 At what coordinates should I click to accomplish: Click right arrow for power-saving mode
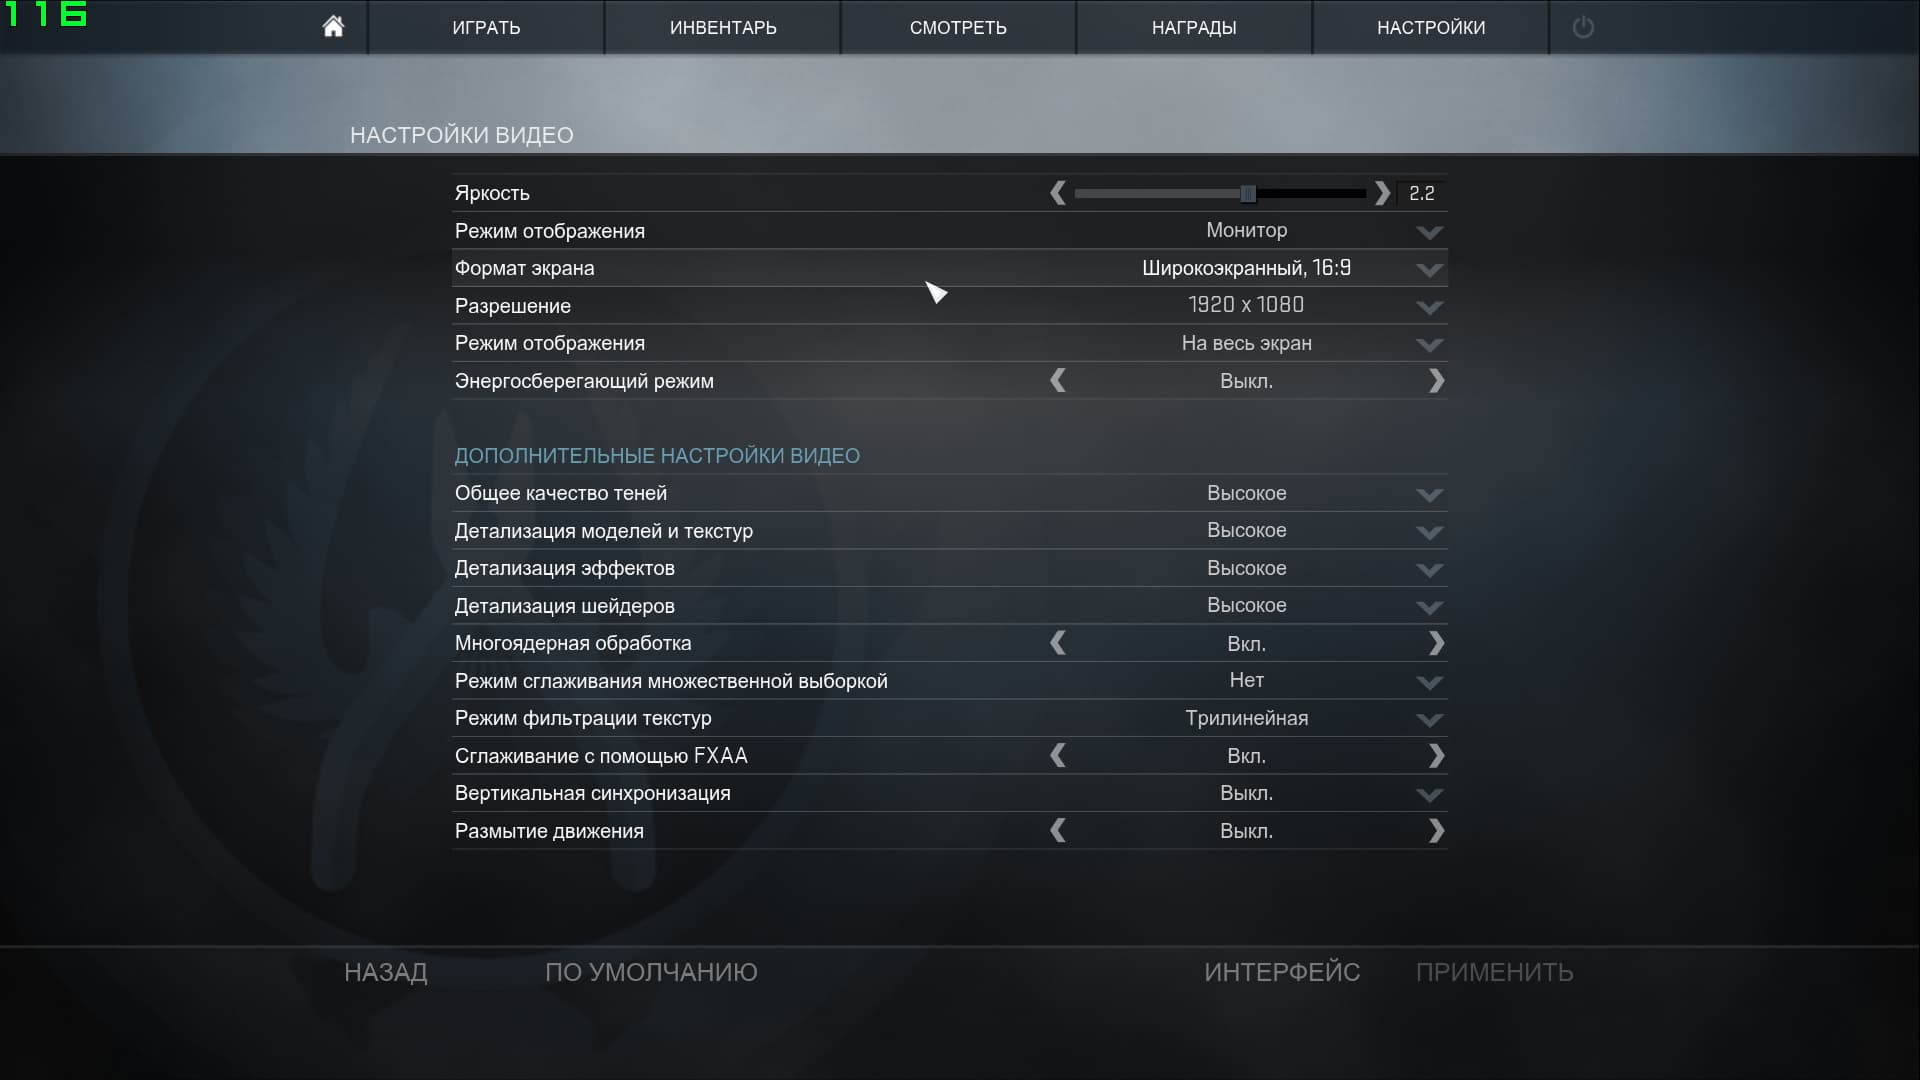[x=1436, y=381]
